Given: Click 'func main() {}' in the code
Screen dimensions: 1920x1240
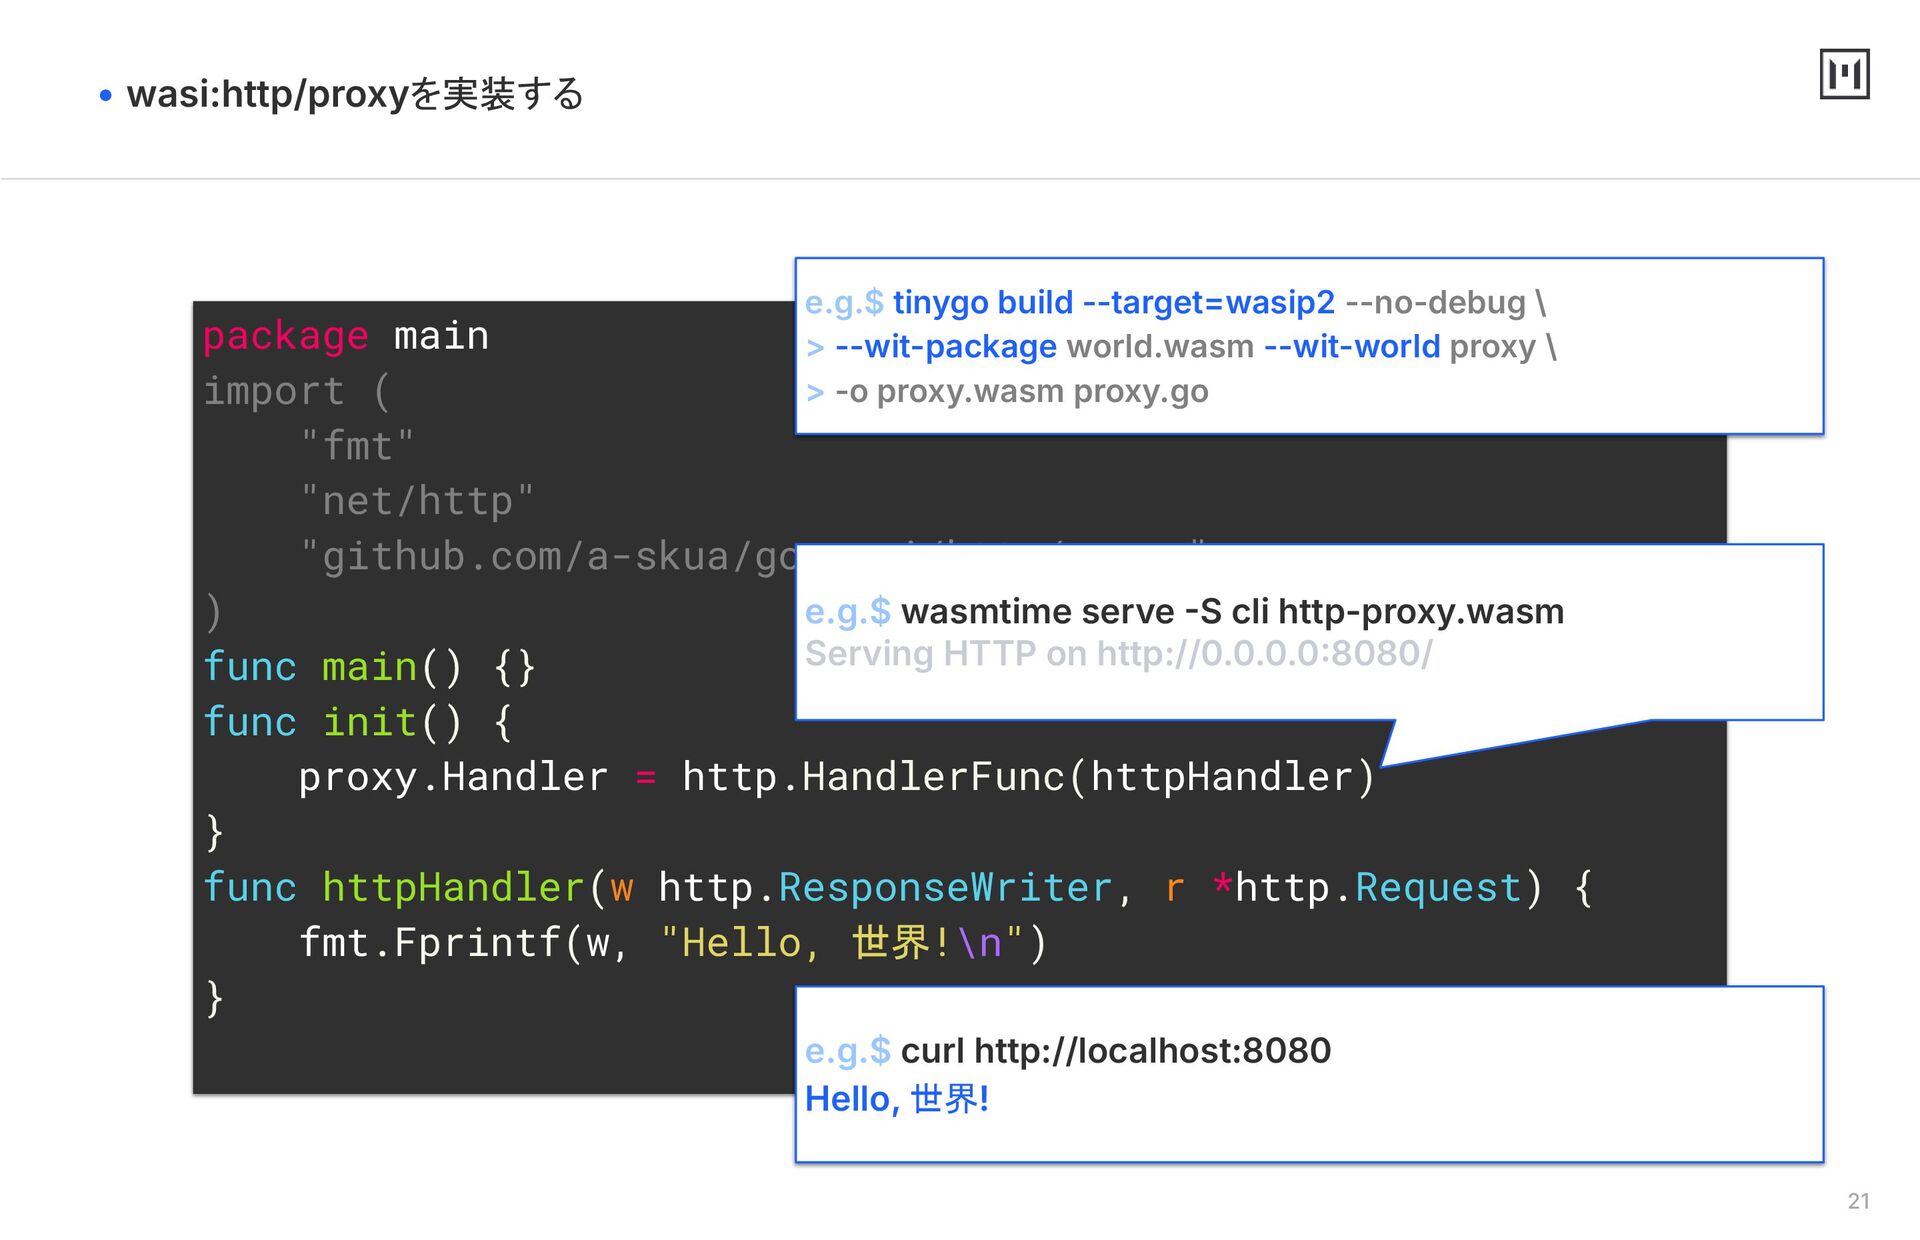Looking at the screenshot, I should point(369,667).
